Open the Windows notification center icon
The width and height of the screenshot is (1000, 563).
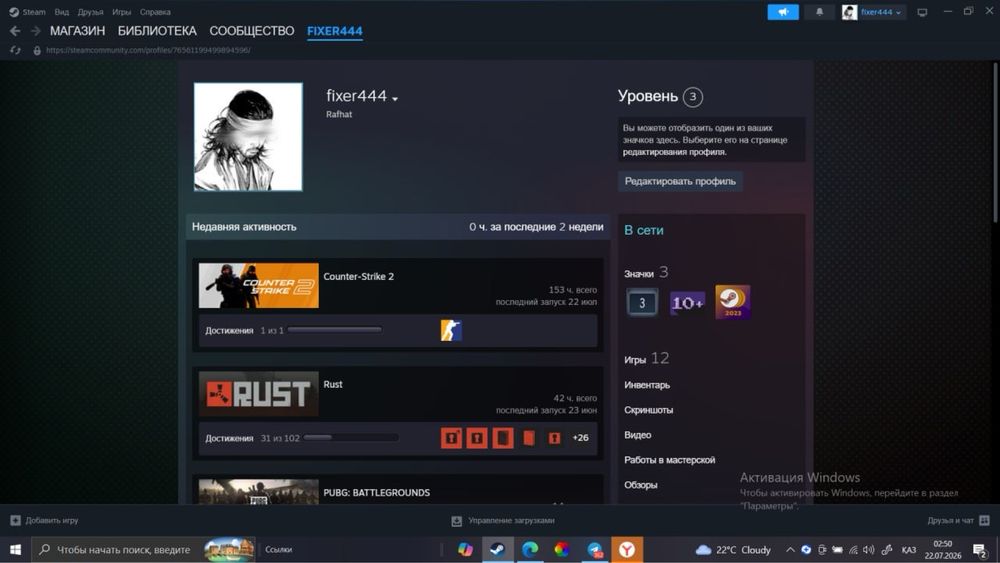point(980,550)
